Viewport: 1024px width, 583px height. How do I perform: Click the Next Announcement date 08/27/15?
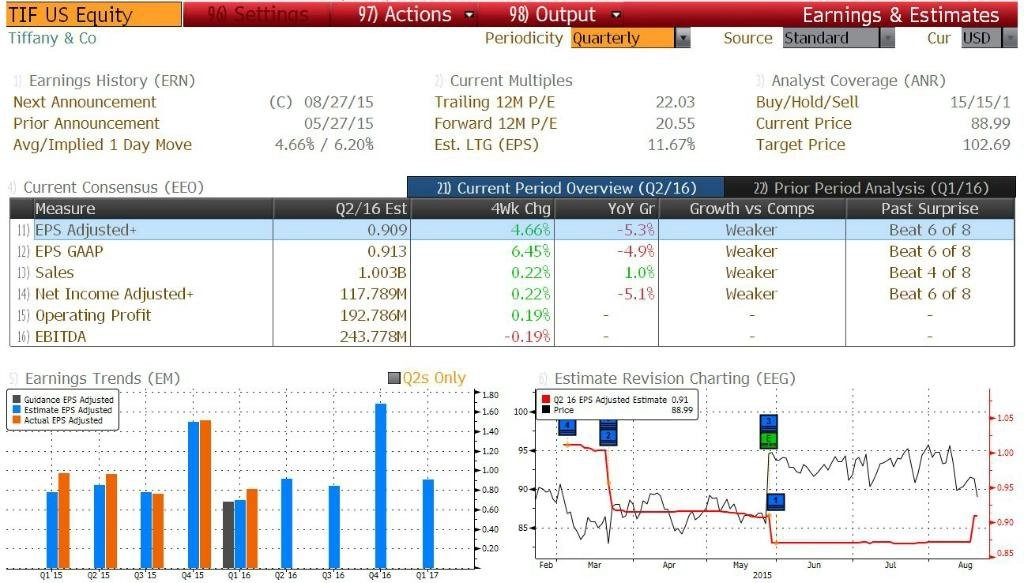pyautogui.click(x=338, y=102)
